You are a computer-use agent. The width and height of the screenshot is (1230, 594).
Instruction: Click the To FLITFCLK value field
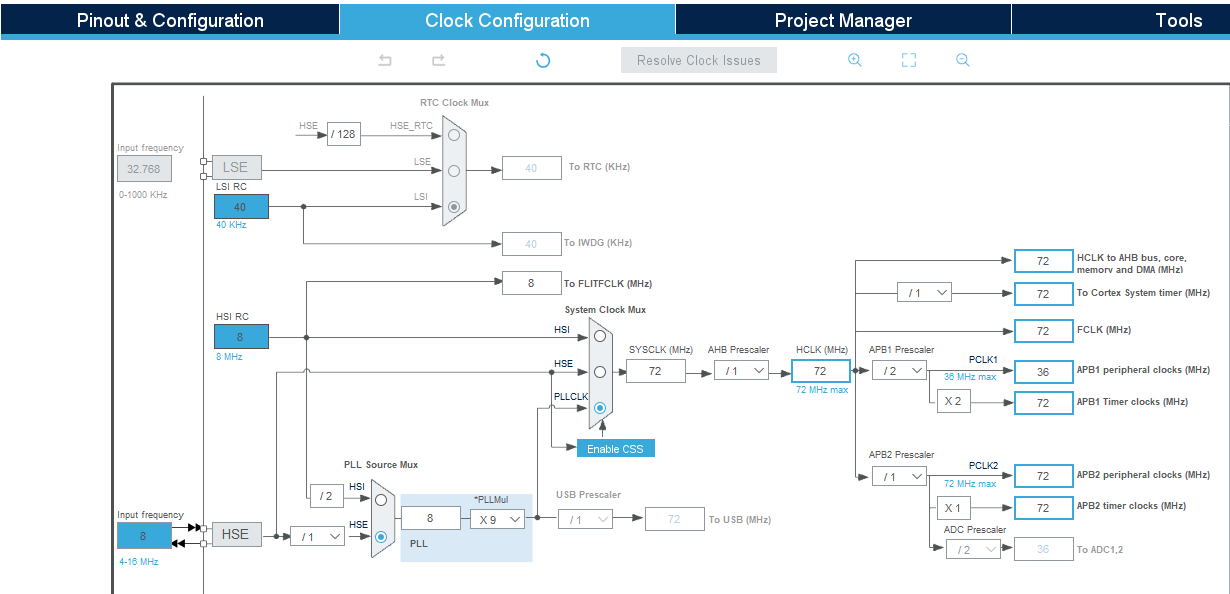(531, 283)
